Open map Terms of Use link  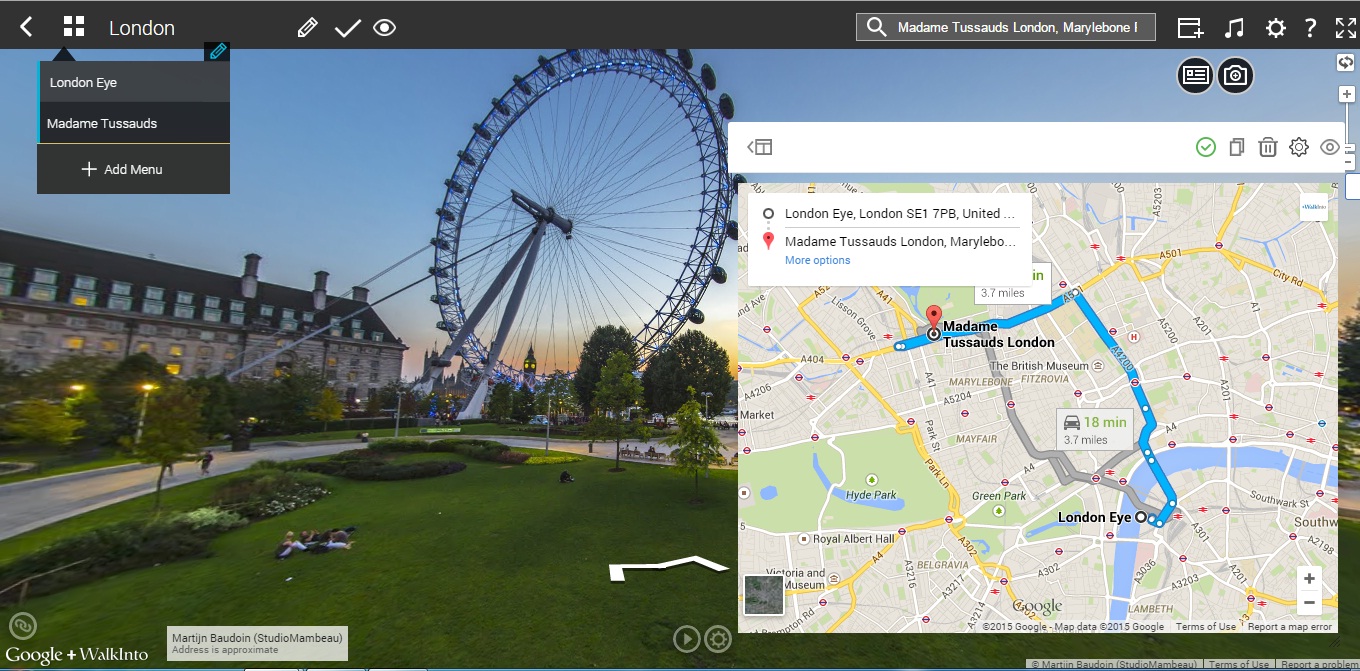(x=1205, y=627)
